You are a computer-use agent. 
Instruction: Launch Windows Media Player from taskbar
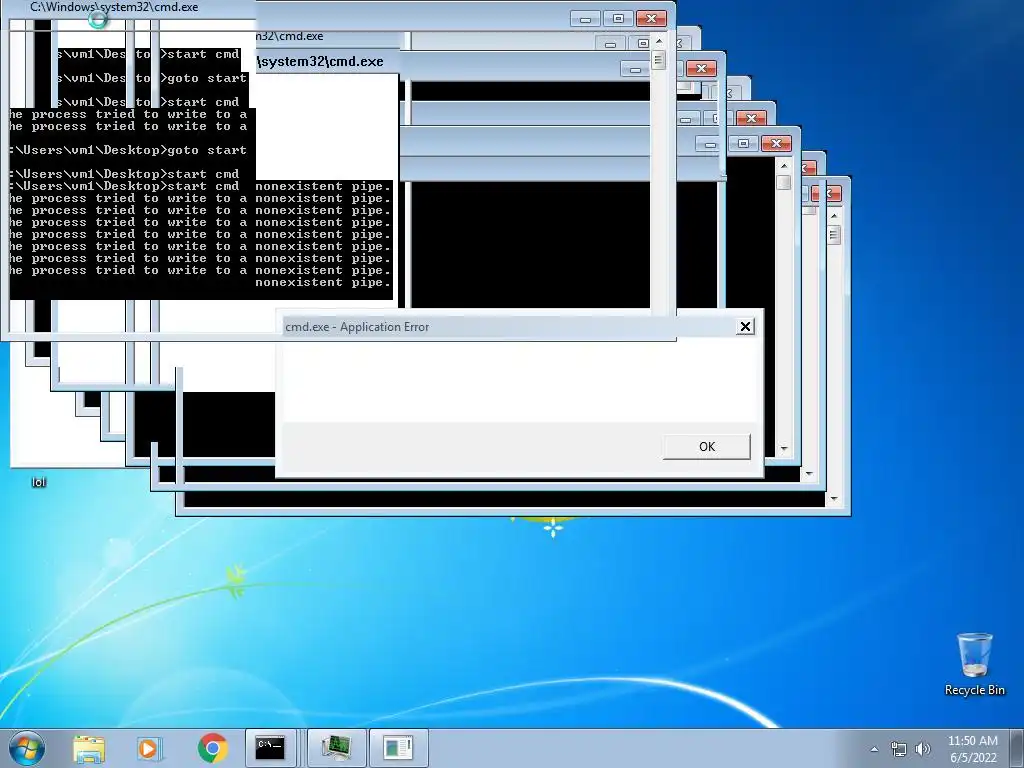point(150,748)
